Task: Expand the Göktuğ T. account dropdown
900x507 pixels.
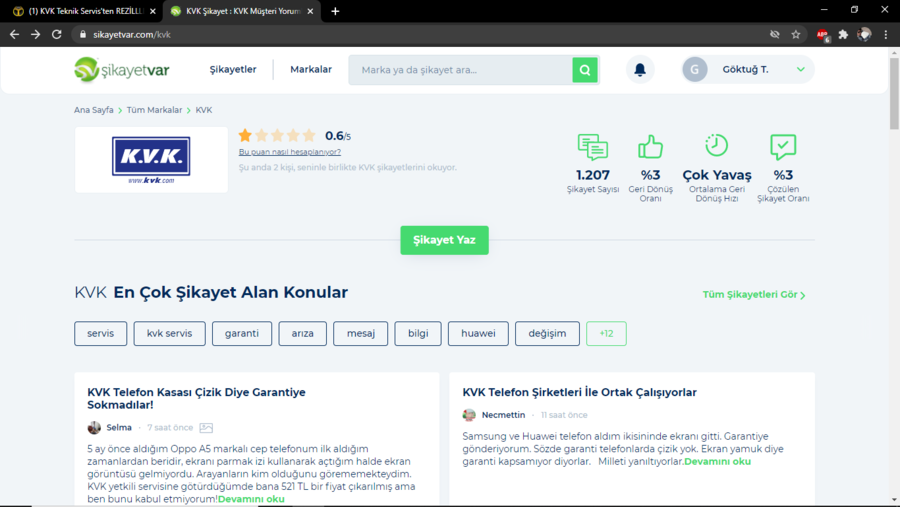Action: tap(800, 70)
